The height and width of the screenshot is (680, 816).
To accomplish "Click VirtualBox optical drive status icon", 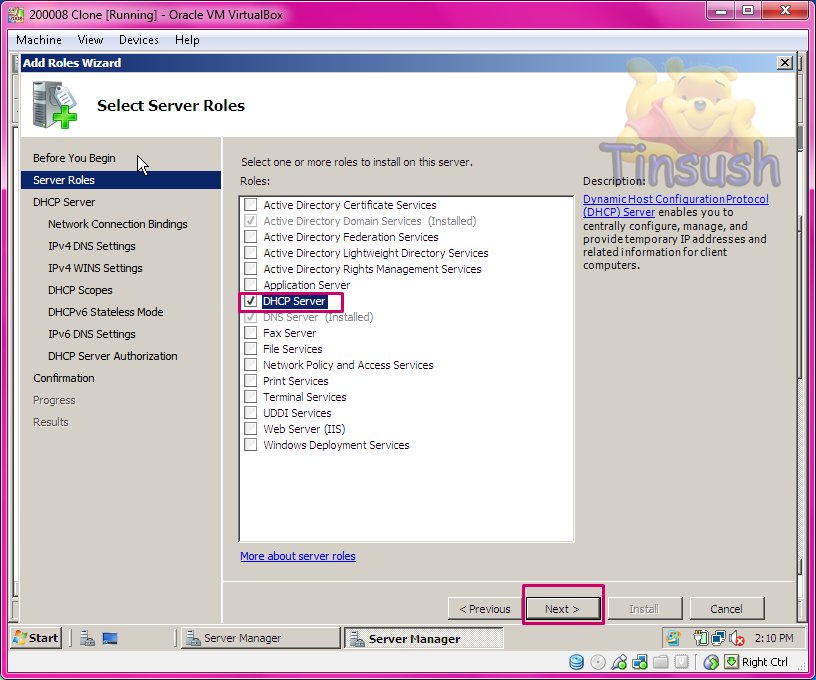I will 598,662.
